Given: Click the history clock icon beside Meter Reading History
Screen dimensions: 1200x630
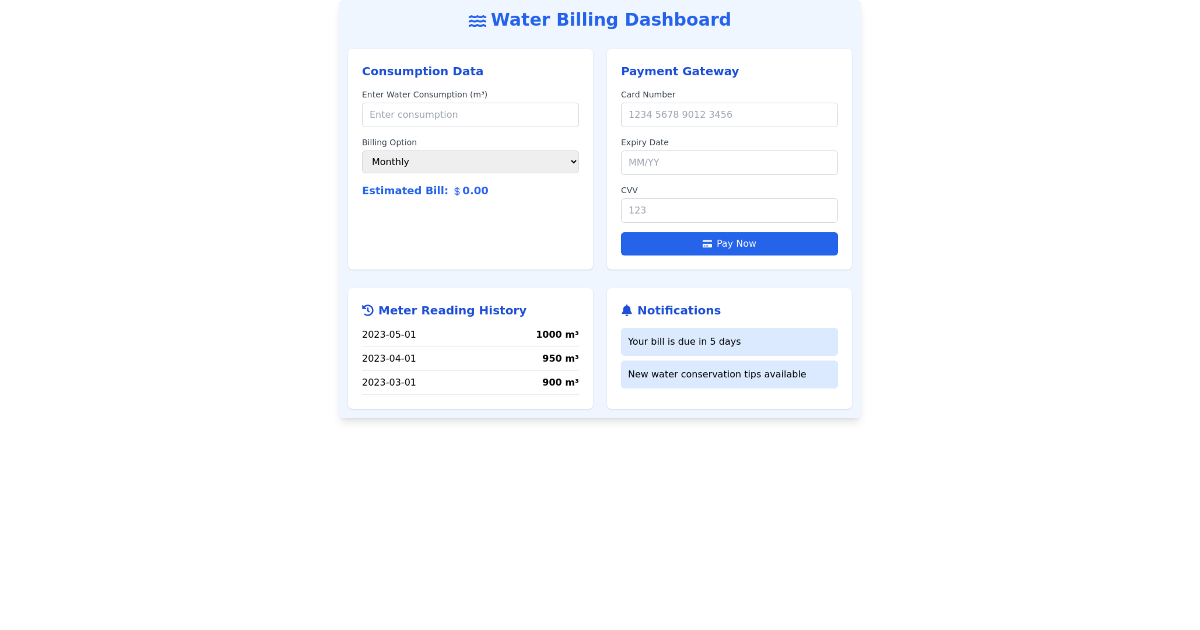Looking at the screenshot, I should click(x=366, y=310).
